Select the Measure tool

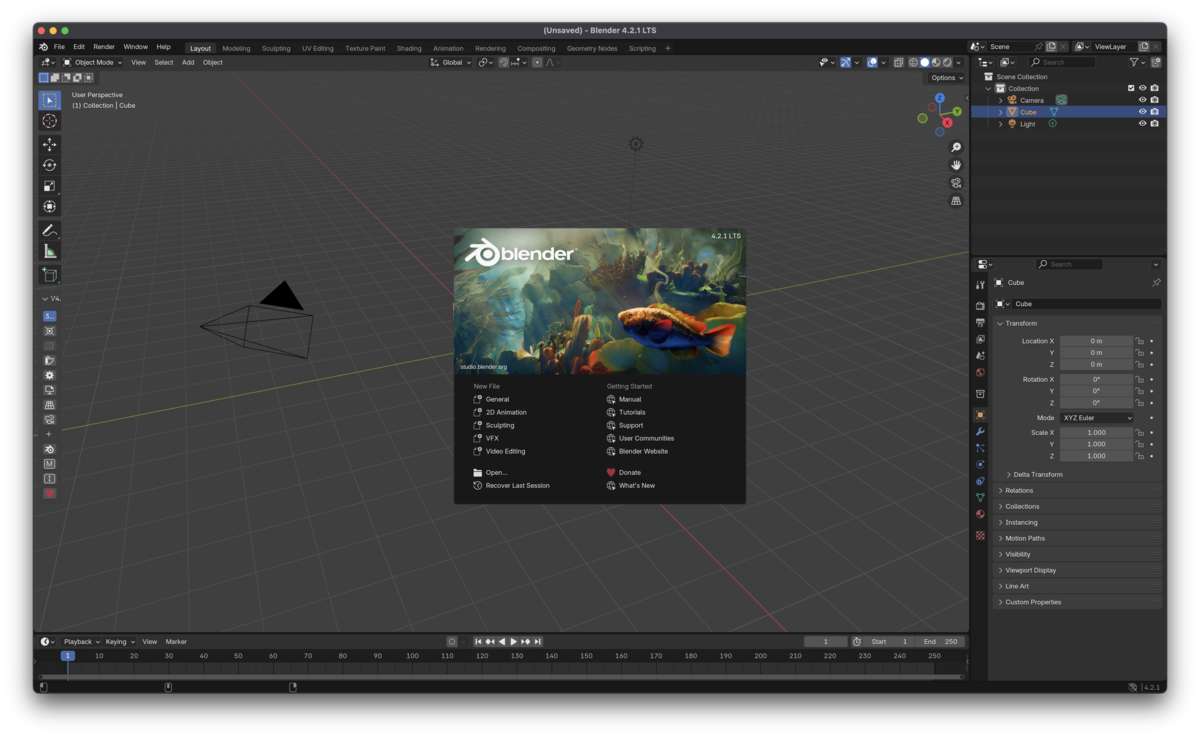click(49, 251)
